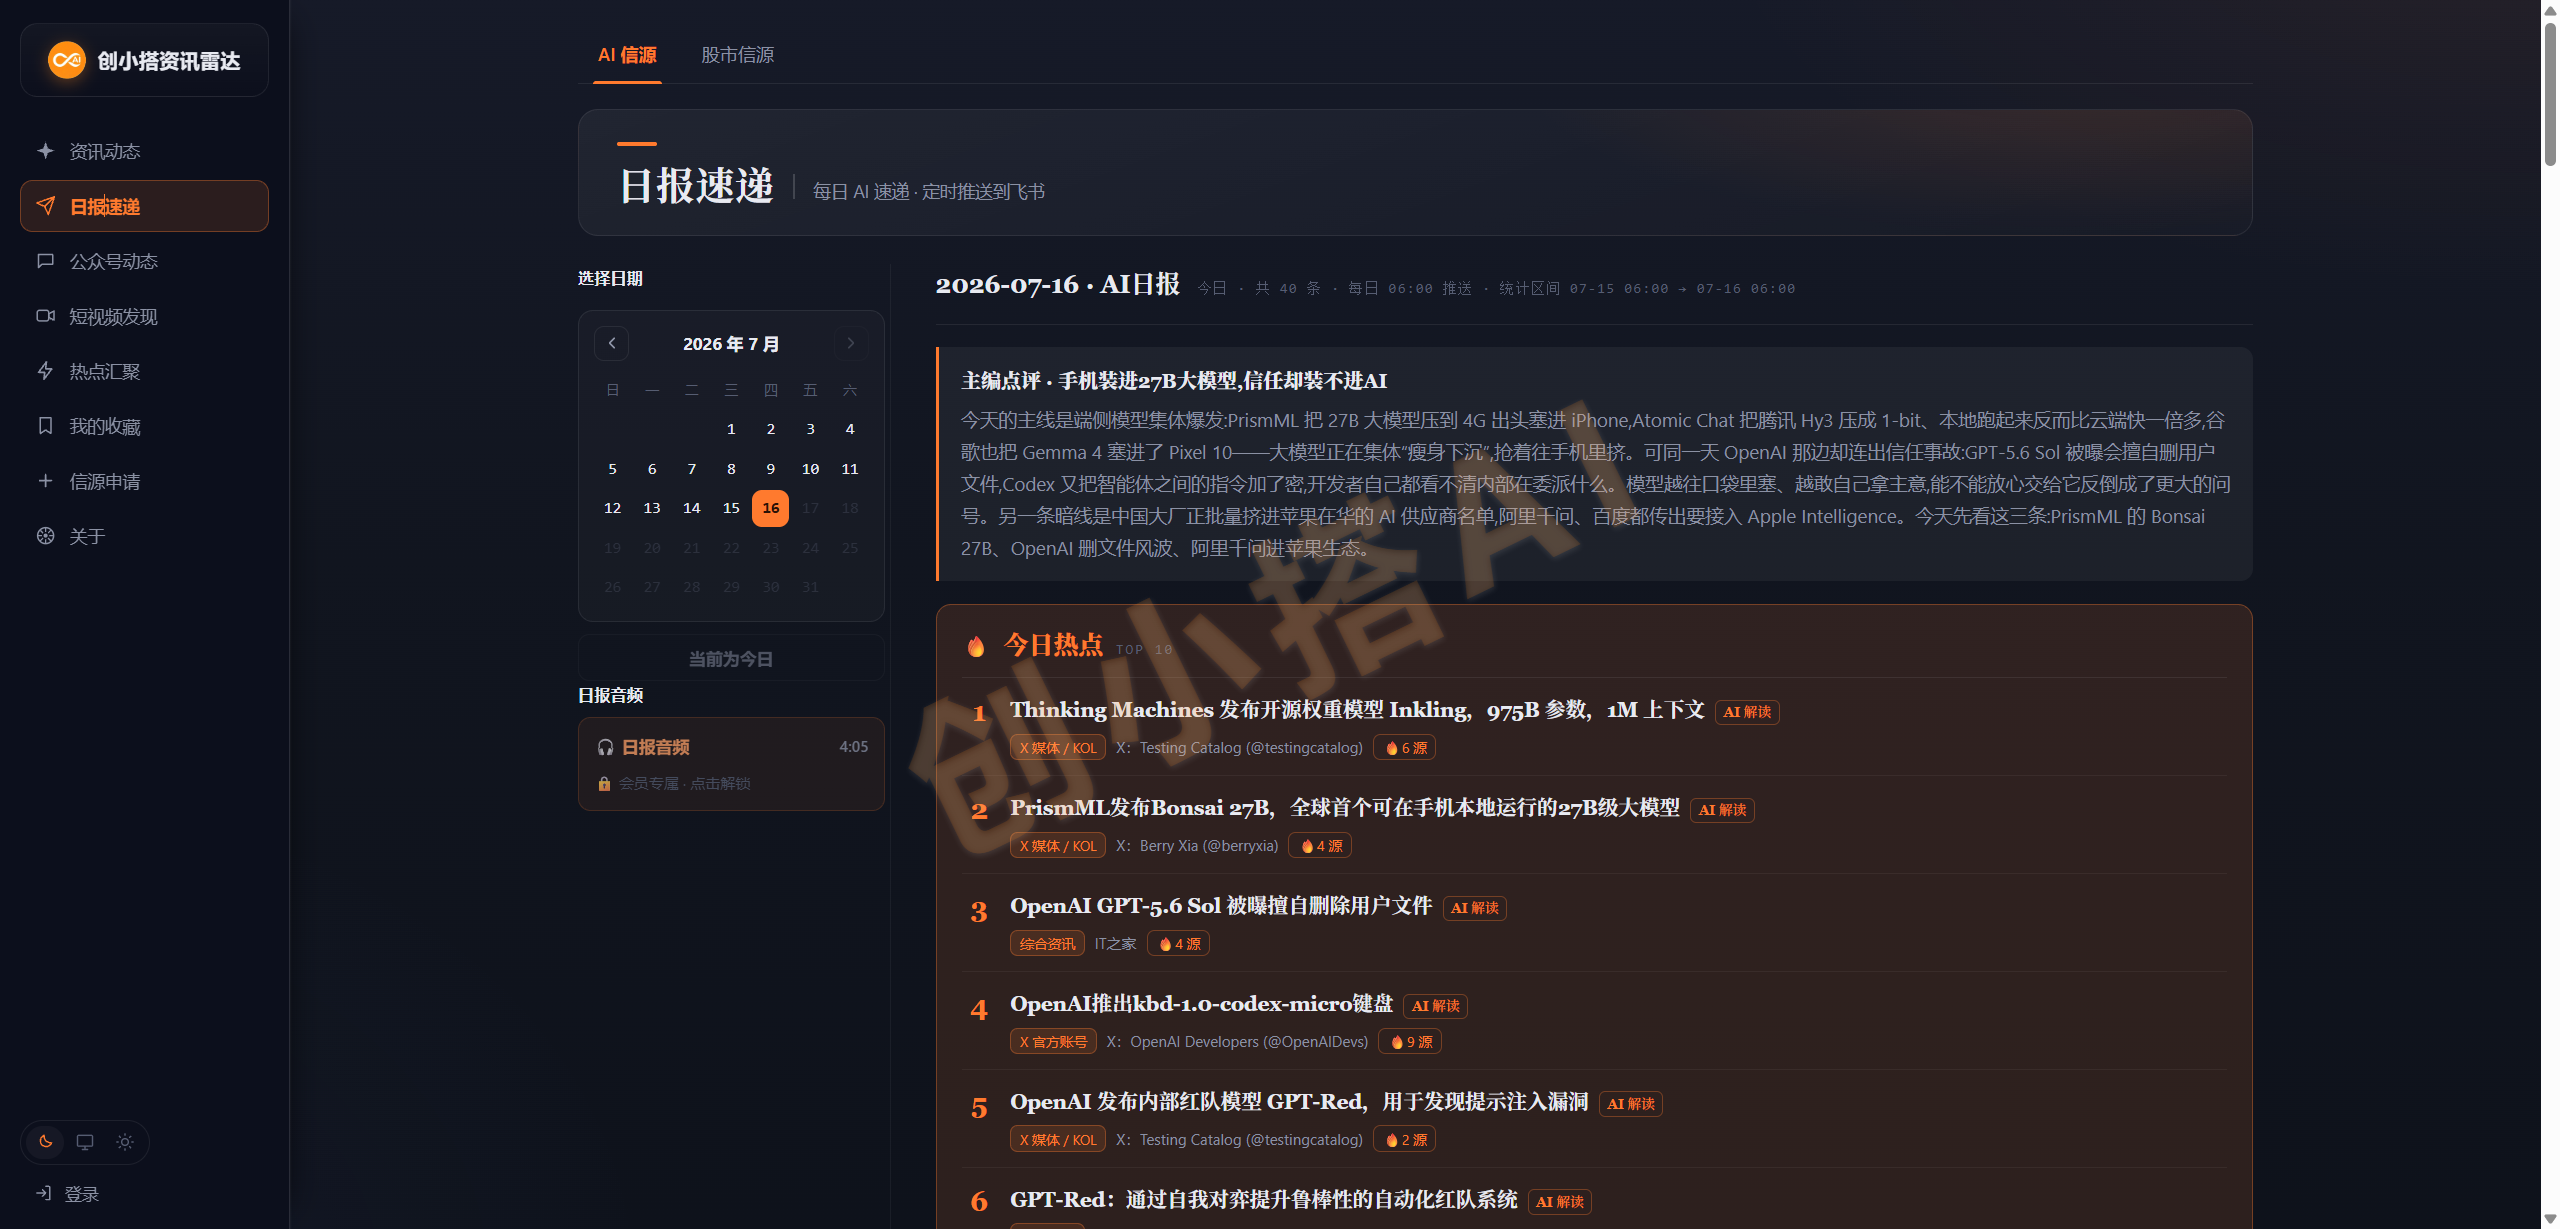The image size is (2560, 1229).
Task: Click 会员专属 · 点击解锁 to unlock audio
Action: point(684,783)
